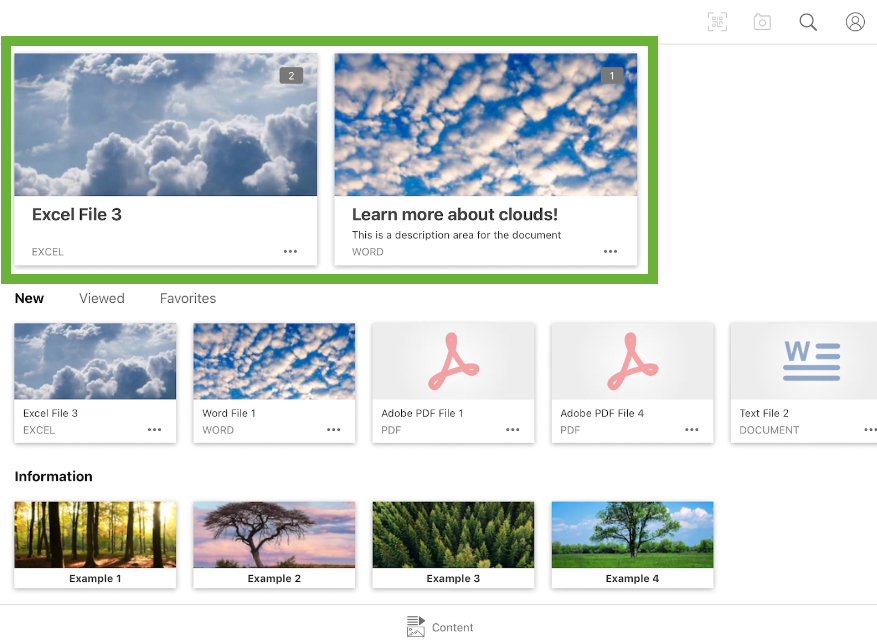
Task: Open the Example 1 forest image
Action: [95, 535]
